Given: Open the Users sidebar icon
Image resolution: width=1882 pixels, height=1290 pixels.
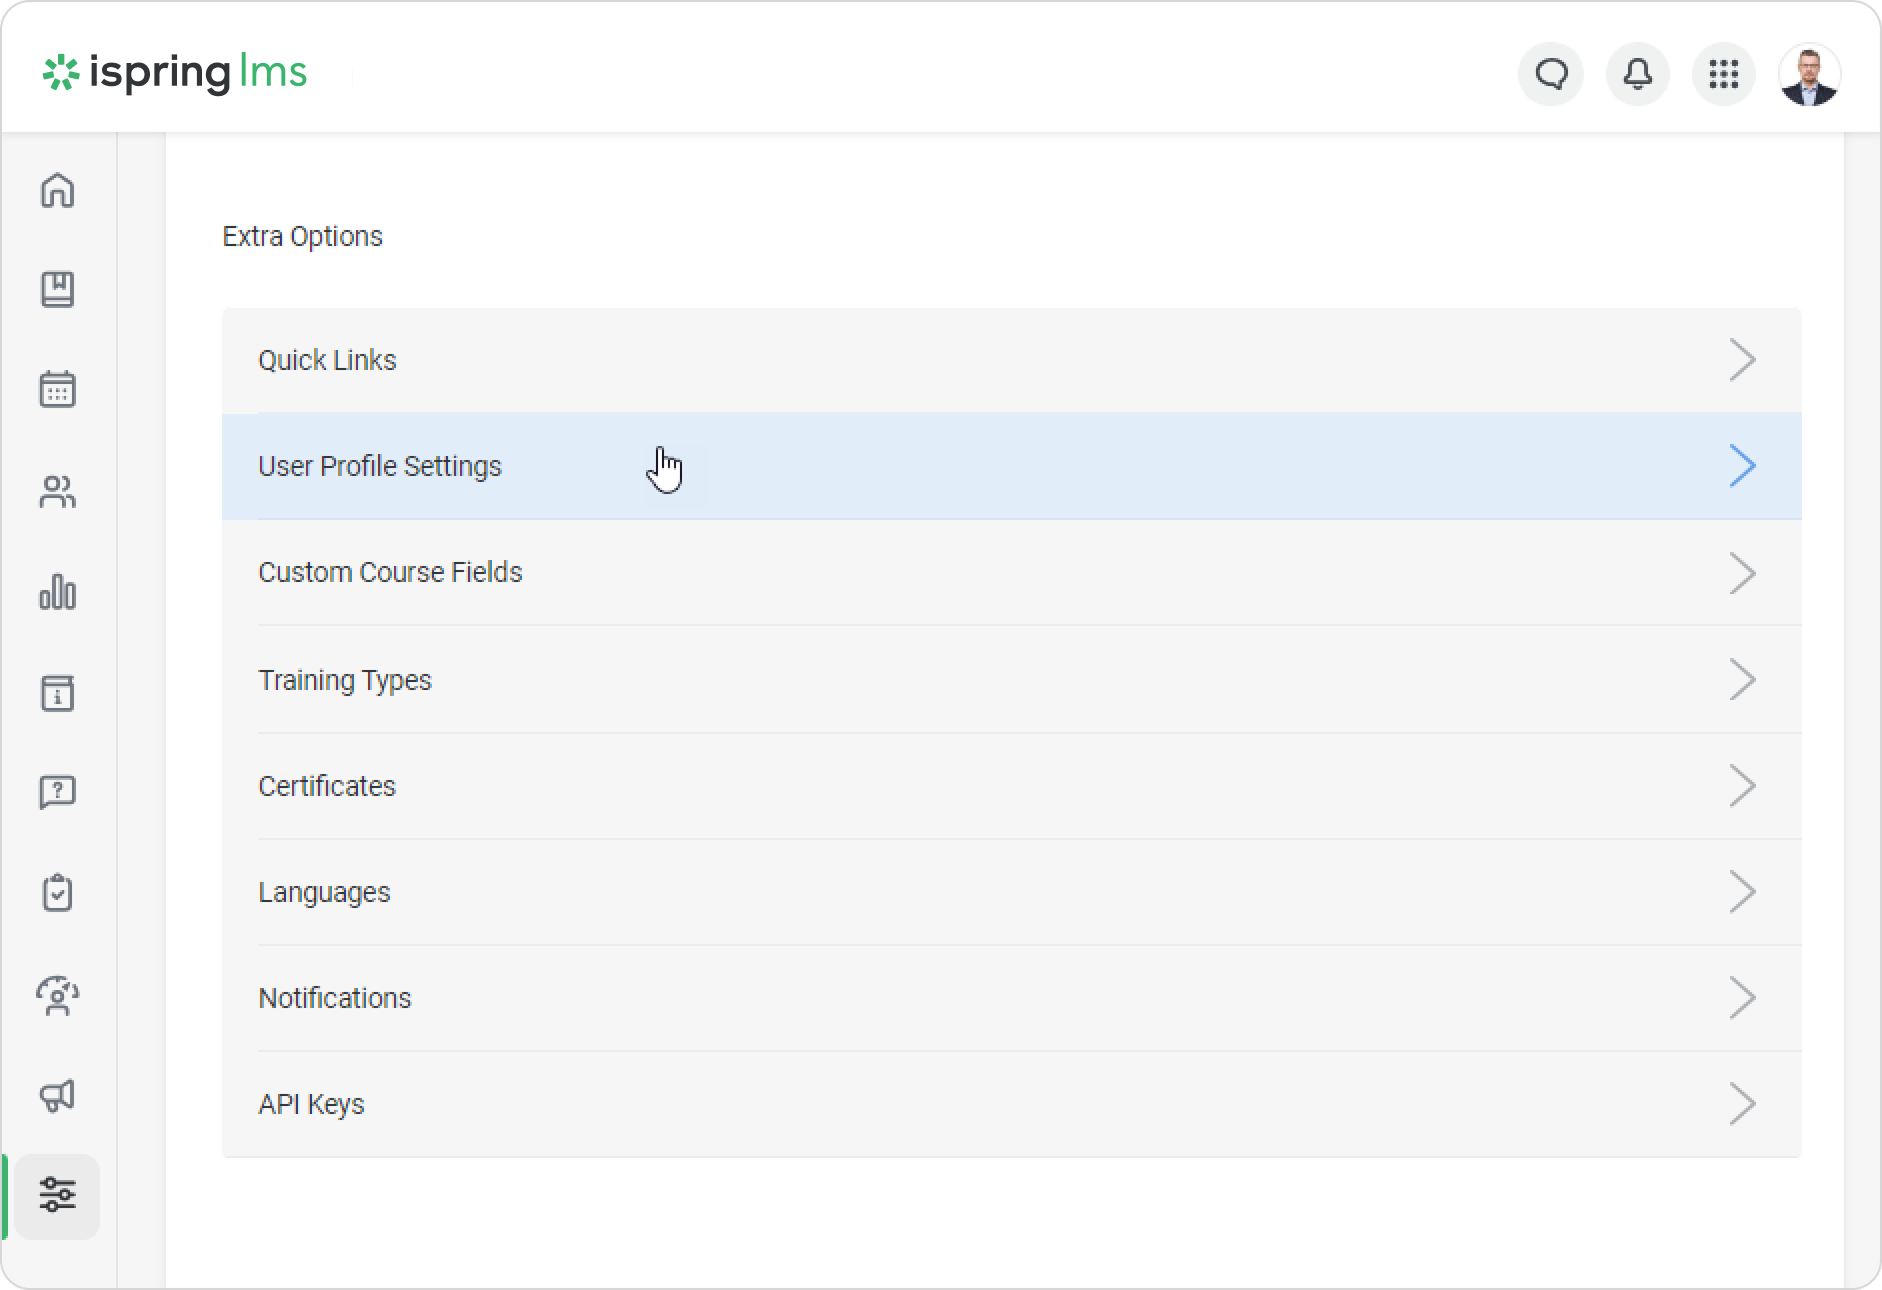Looking at the screenshot, I should (x=57, y=491).
